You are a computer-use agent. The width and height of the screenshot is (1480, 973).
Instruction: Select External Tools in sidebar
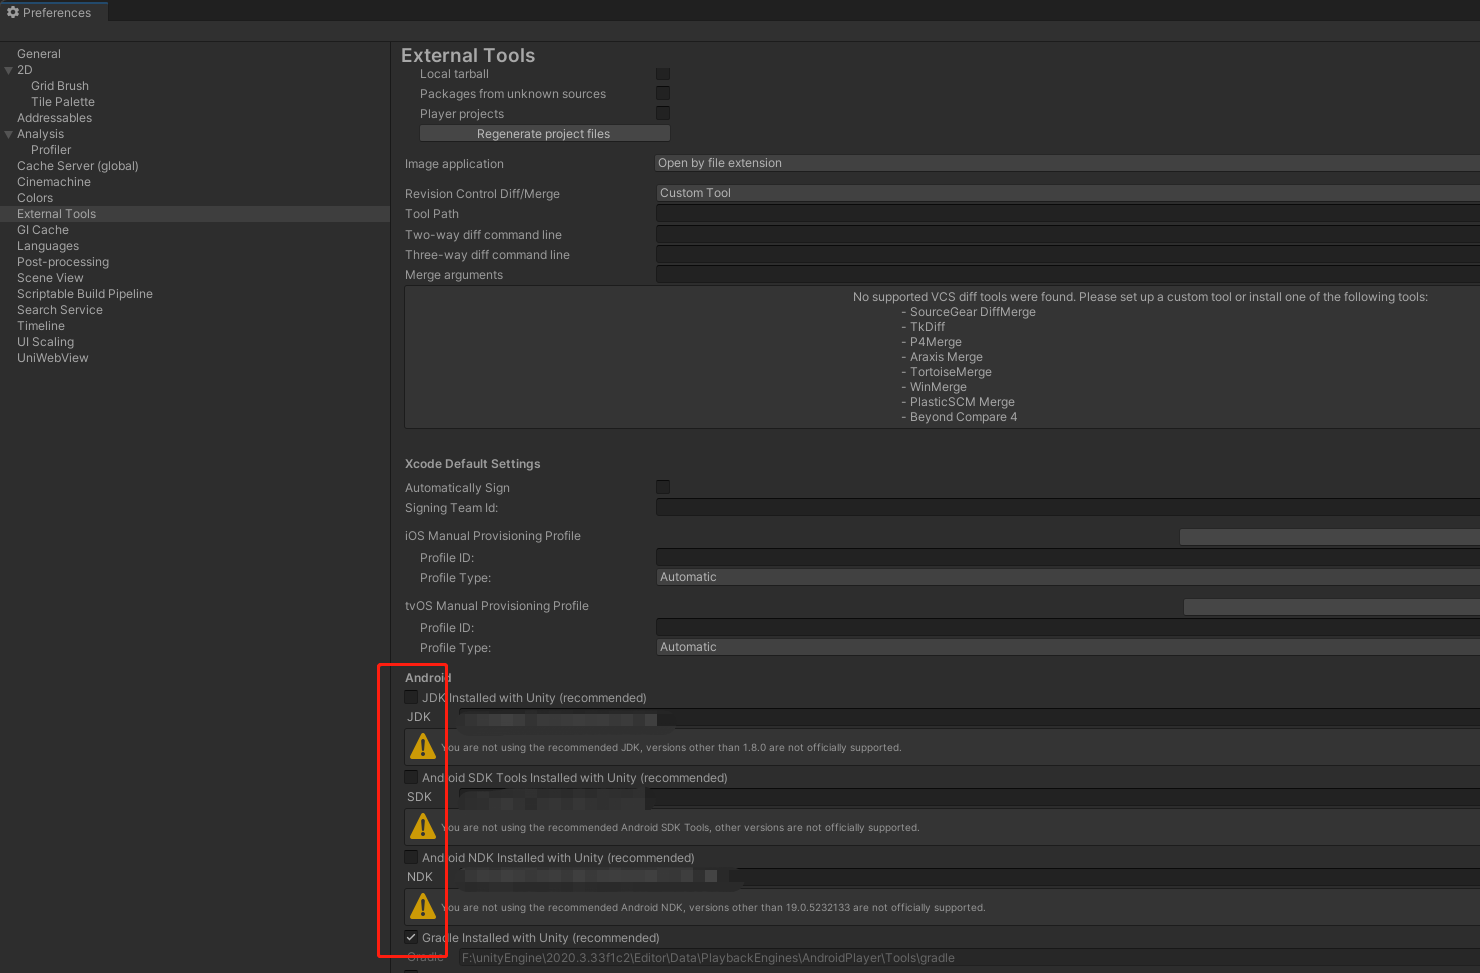tap(195, 214)
